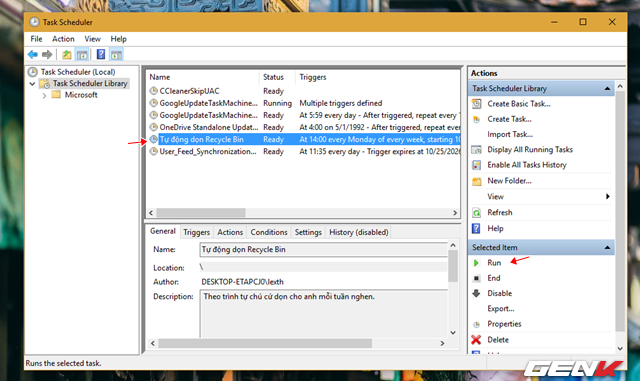Click the Forward arrow toolbar icon

pyautogui.click(x=47, y=54)
